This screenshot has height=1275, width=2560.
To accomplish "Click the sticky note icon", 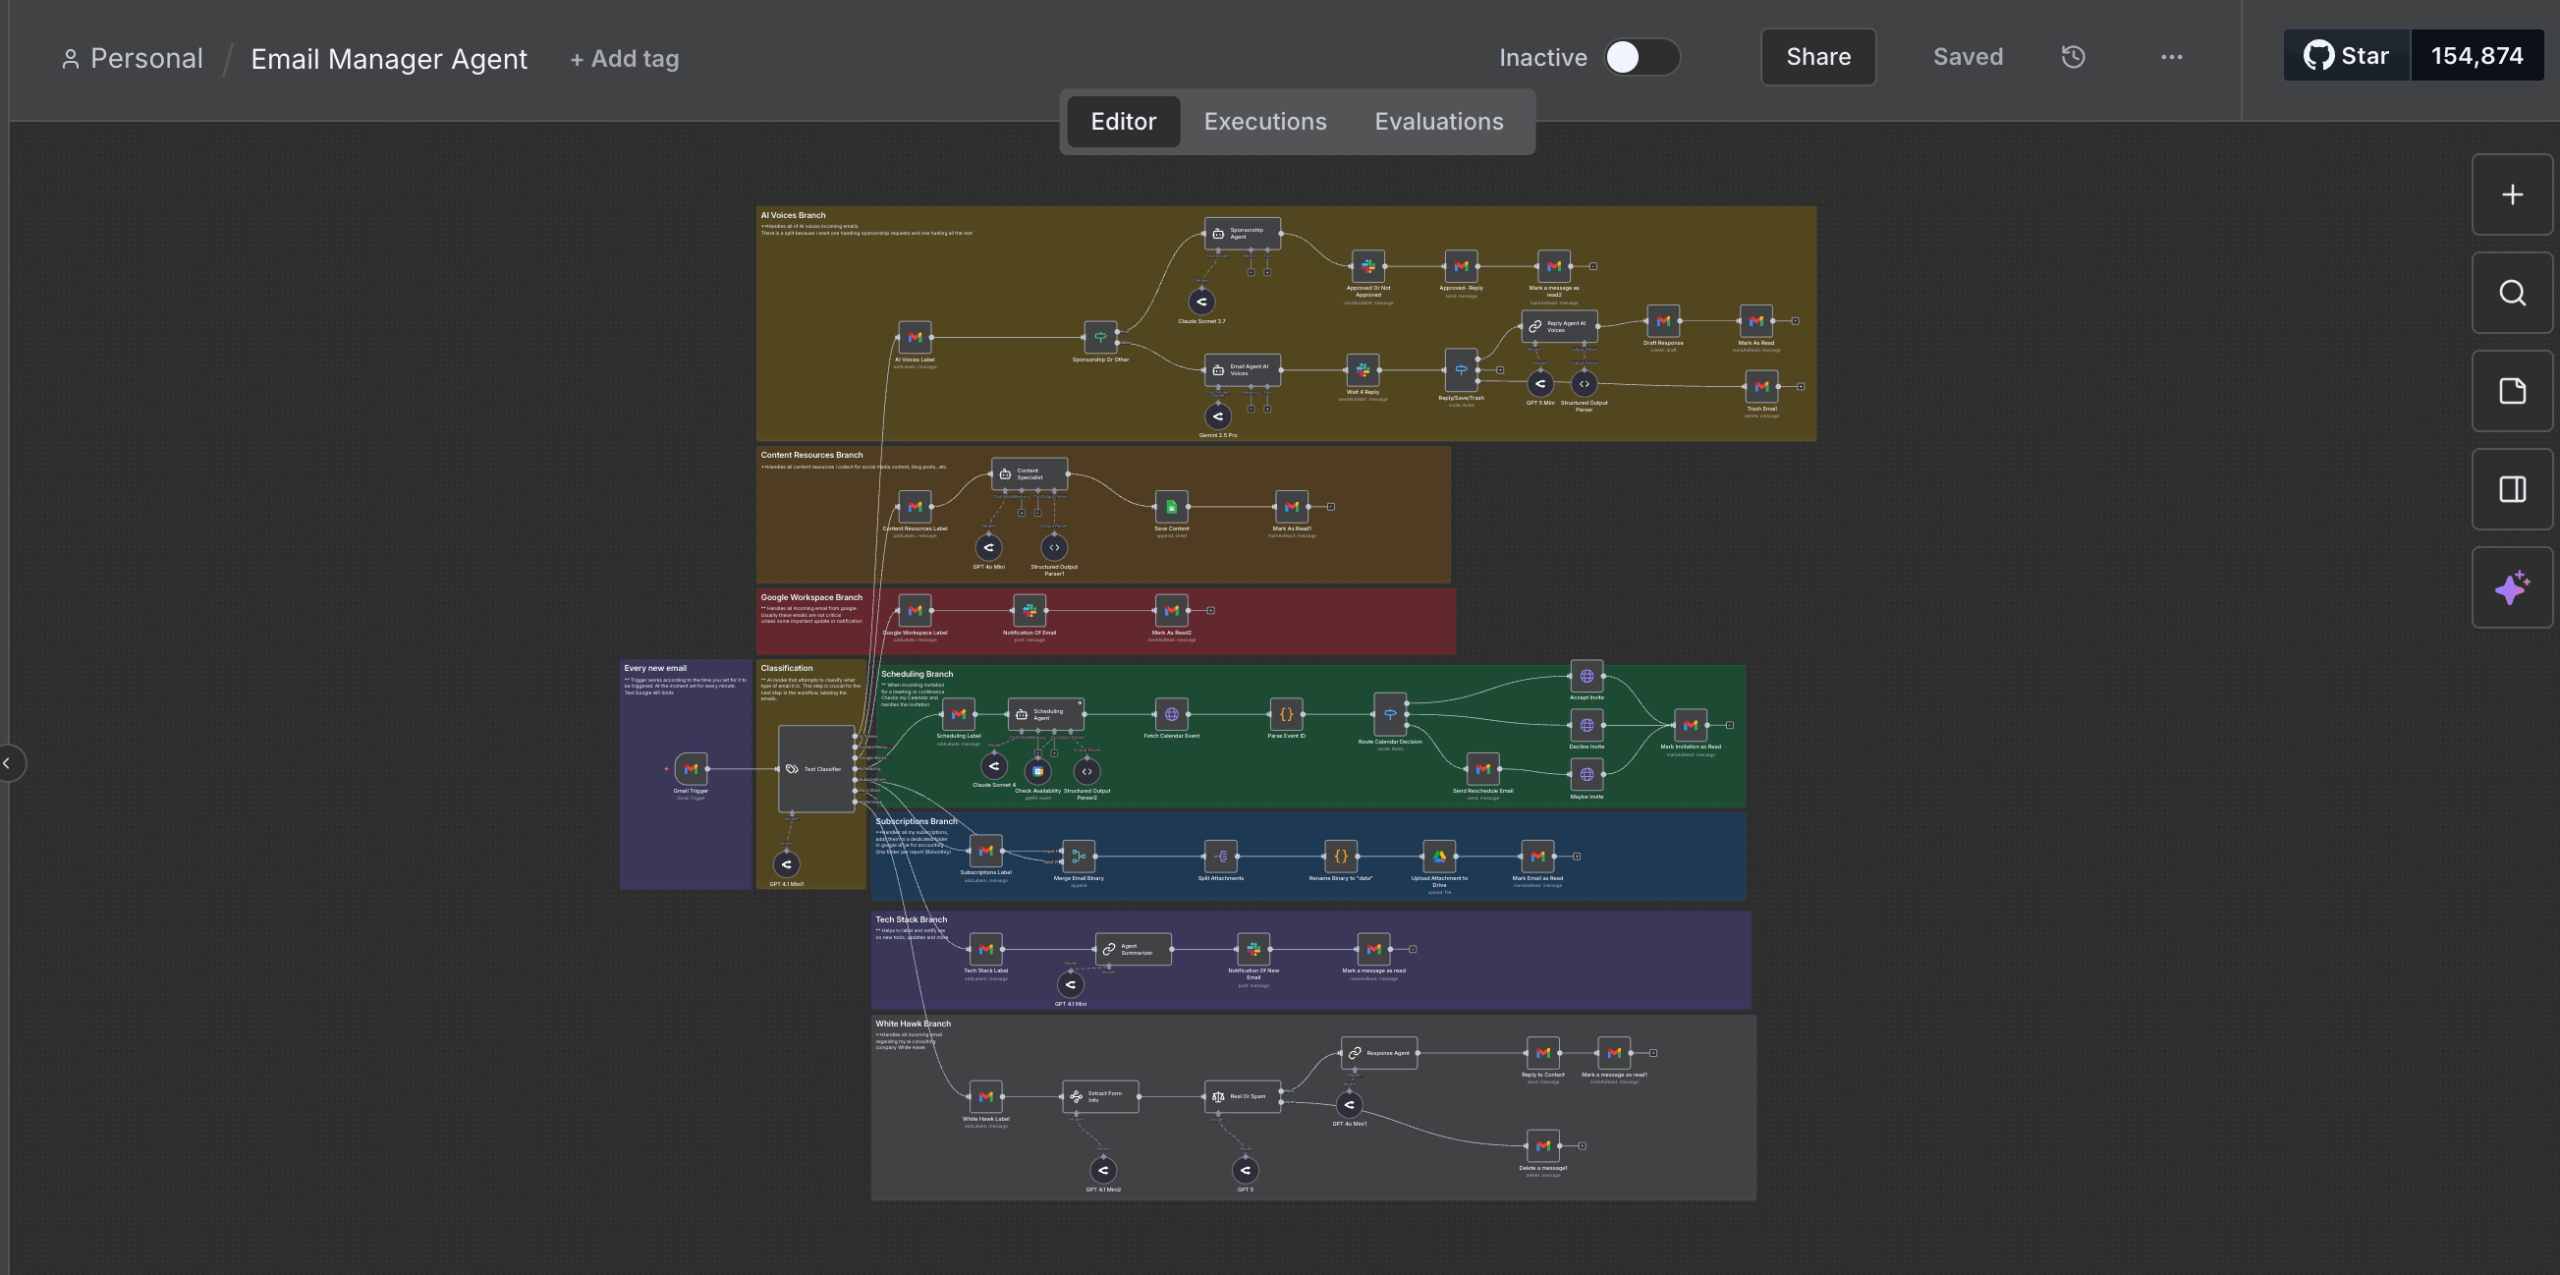I will point(2511,391).
